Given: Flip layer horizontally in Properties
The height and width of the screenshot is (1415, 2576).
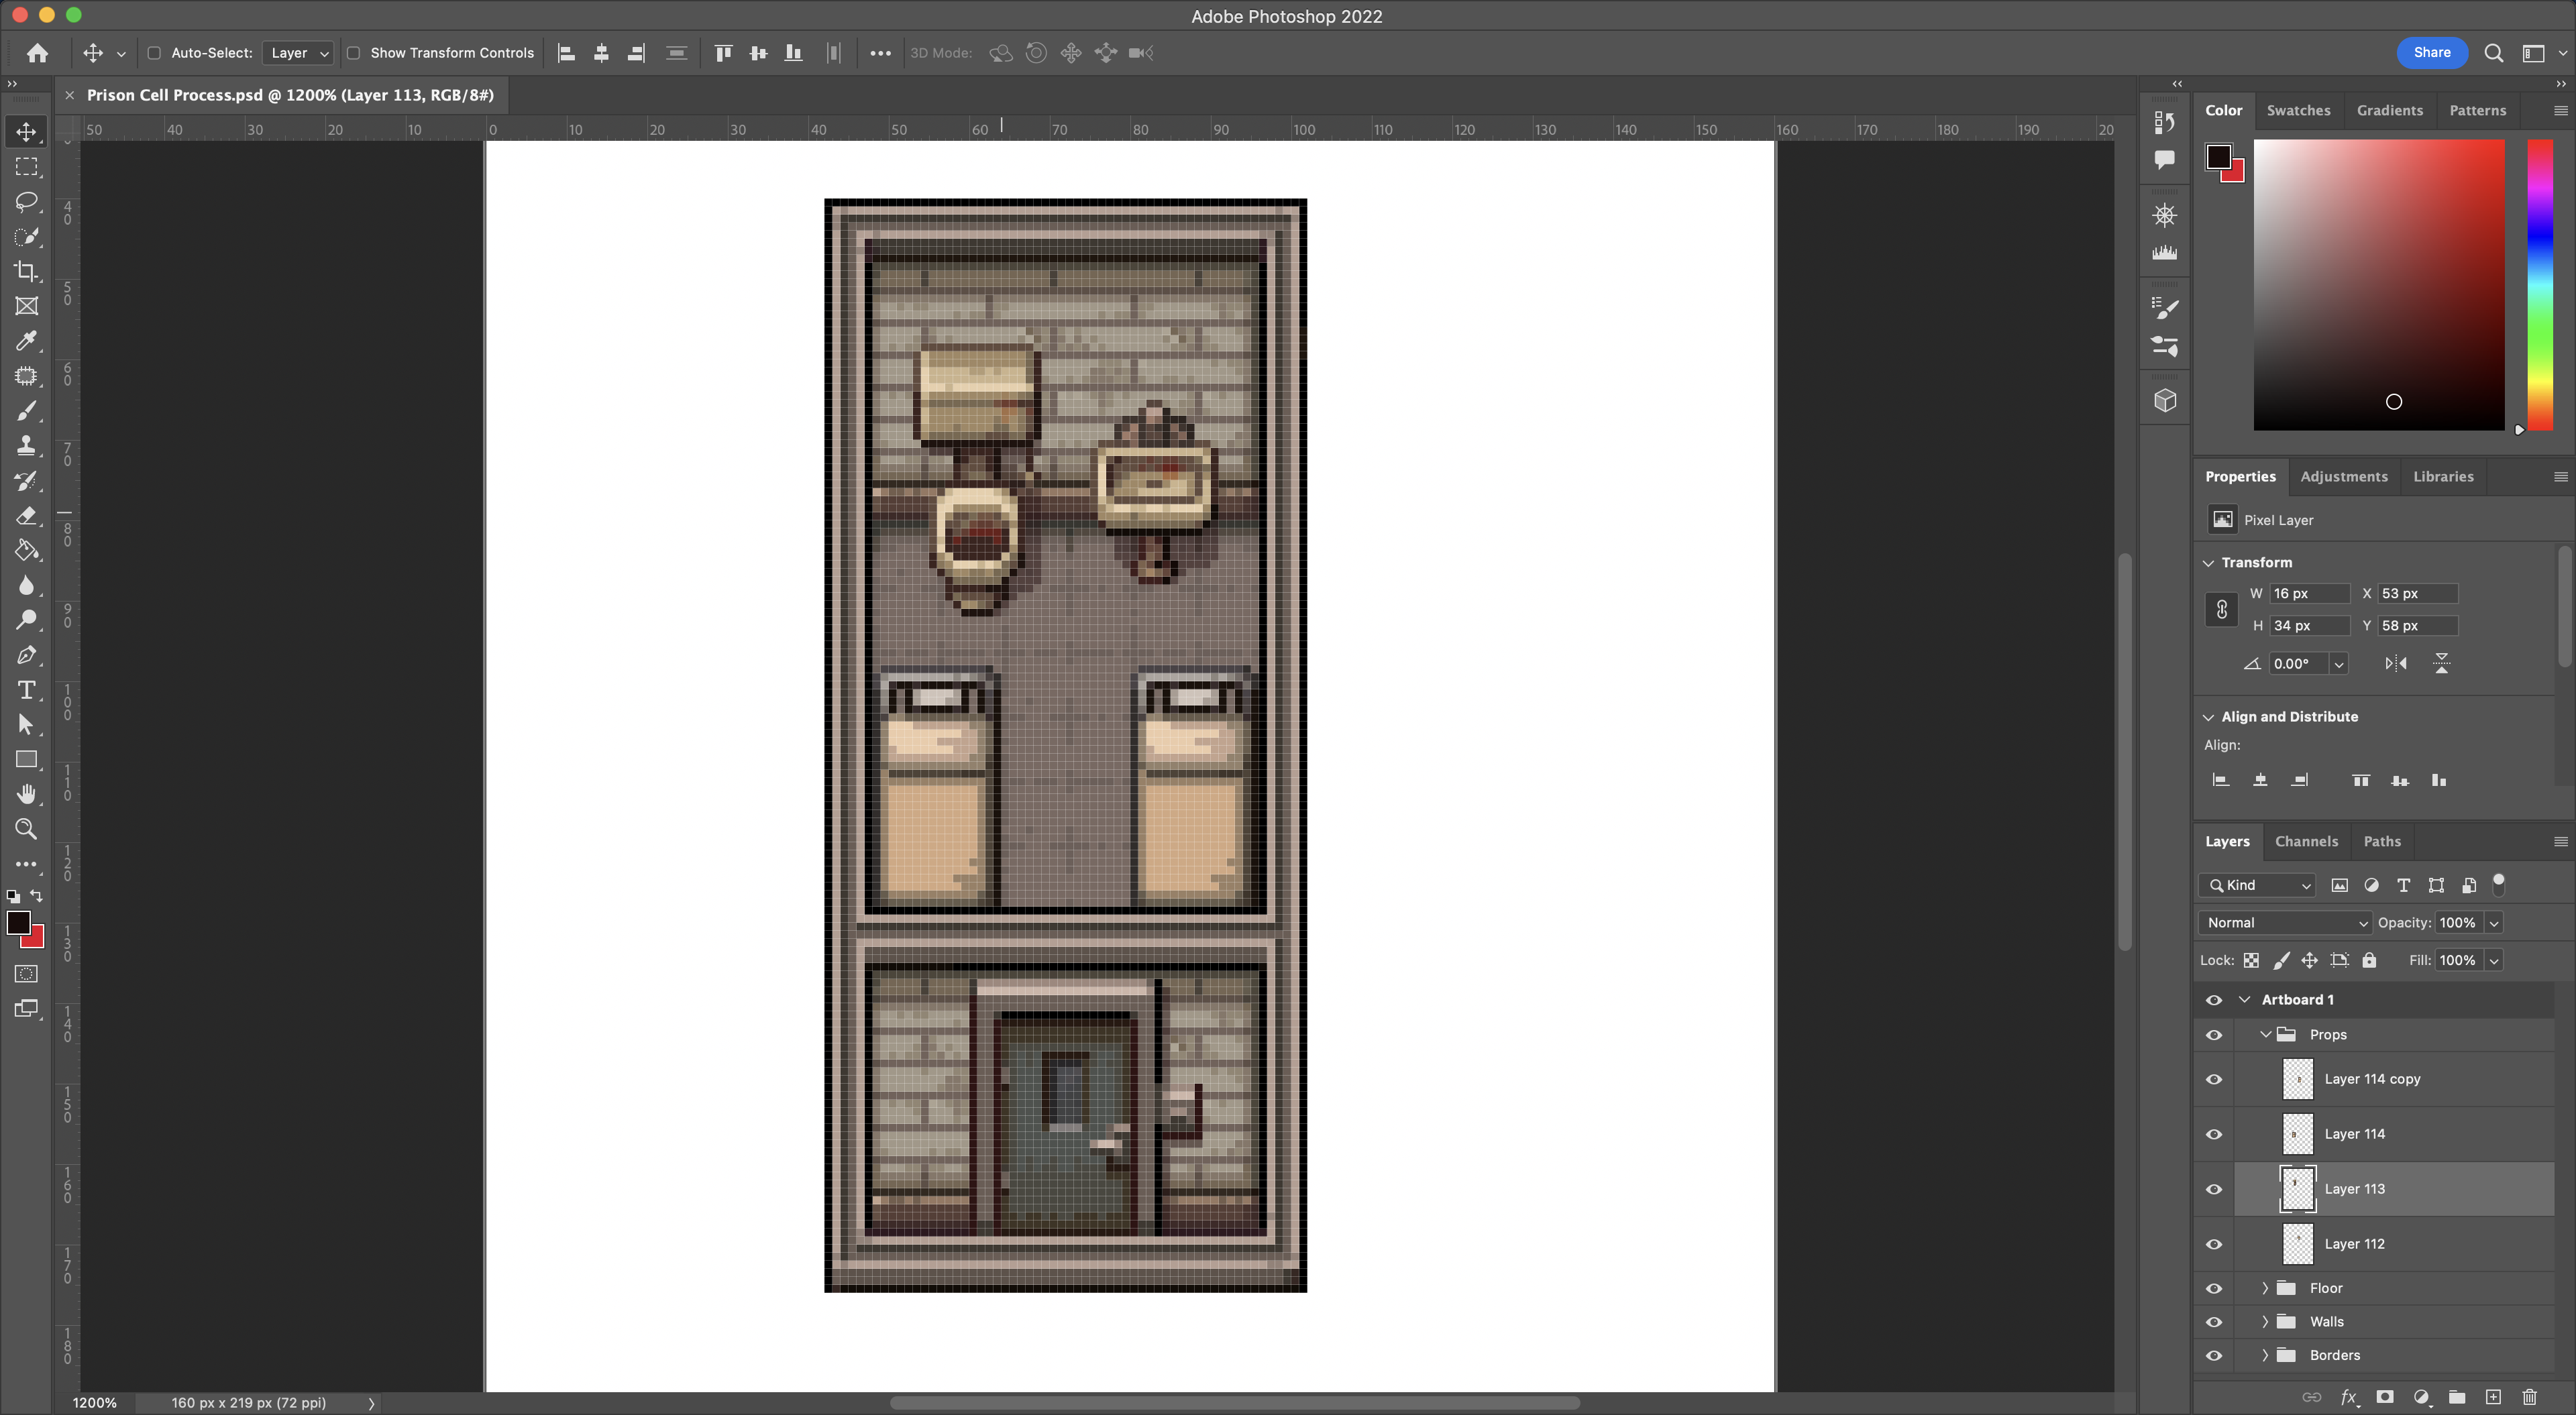Looking at the screenshot, I should tap(2396, 664).
